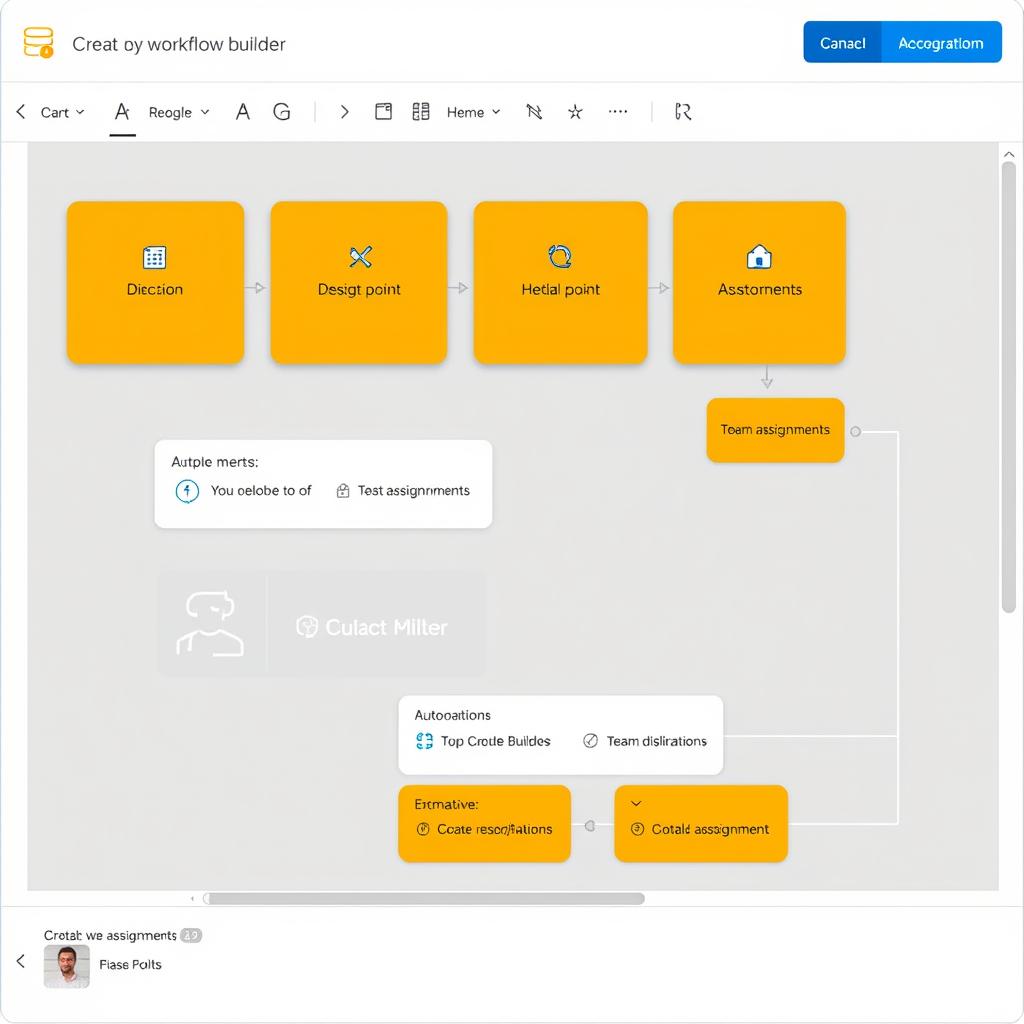Select the Top Crode Buildes automation icon
Viewport: 1024px width, 1024px height.
point(427,741)
